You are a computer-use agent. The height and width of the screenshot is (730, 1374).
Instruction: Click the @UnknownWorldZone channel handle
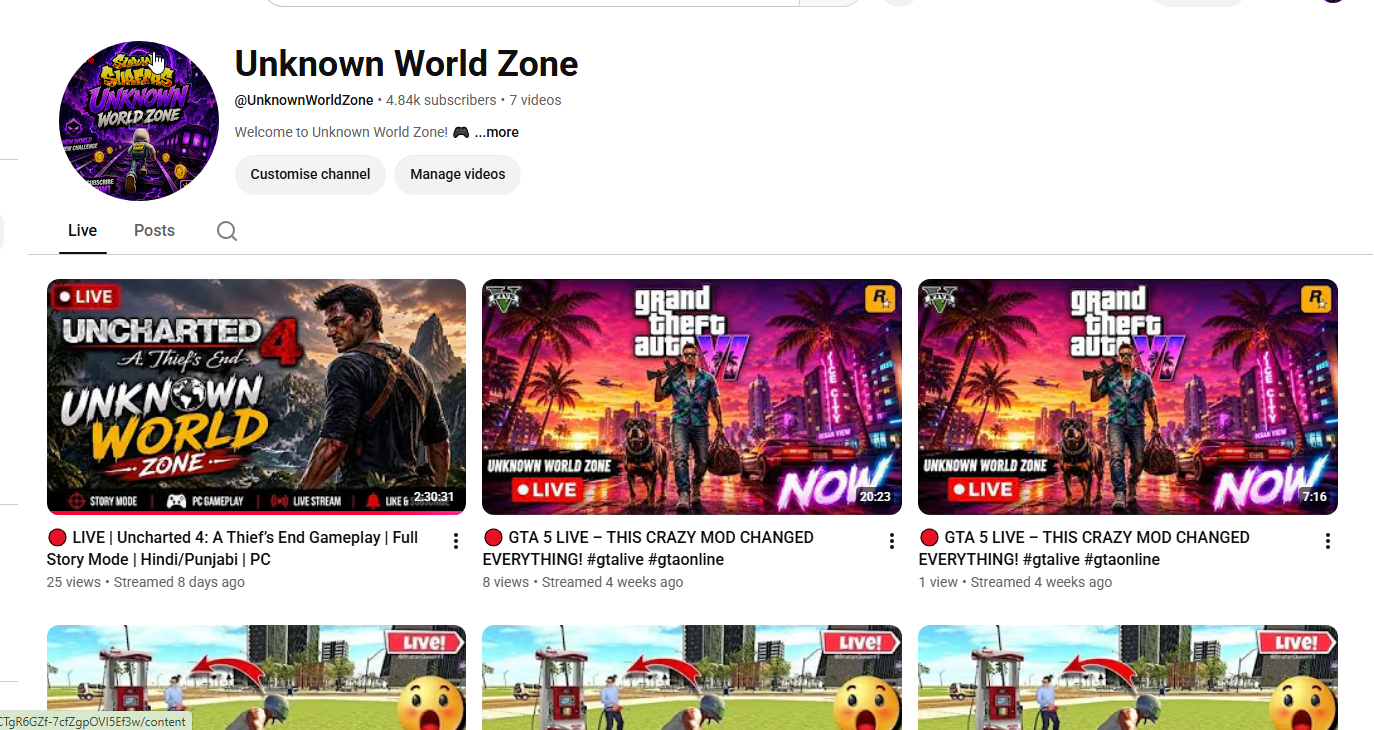coord(304,100)
